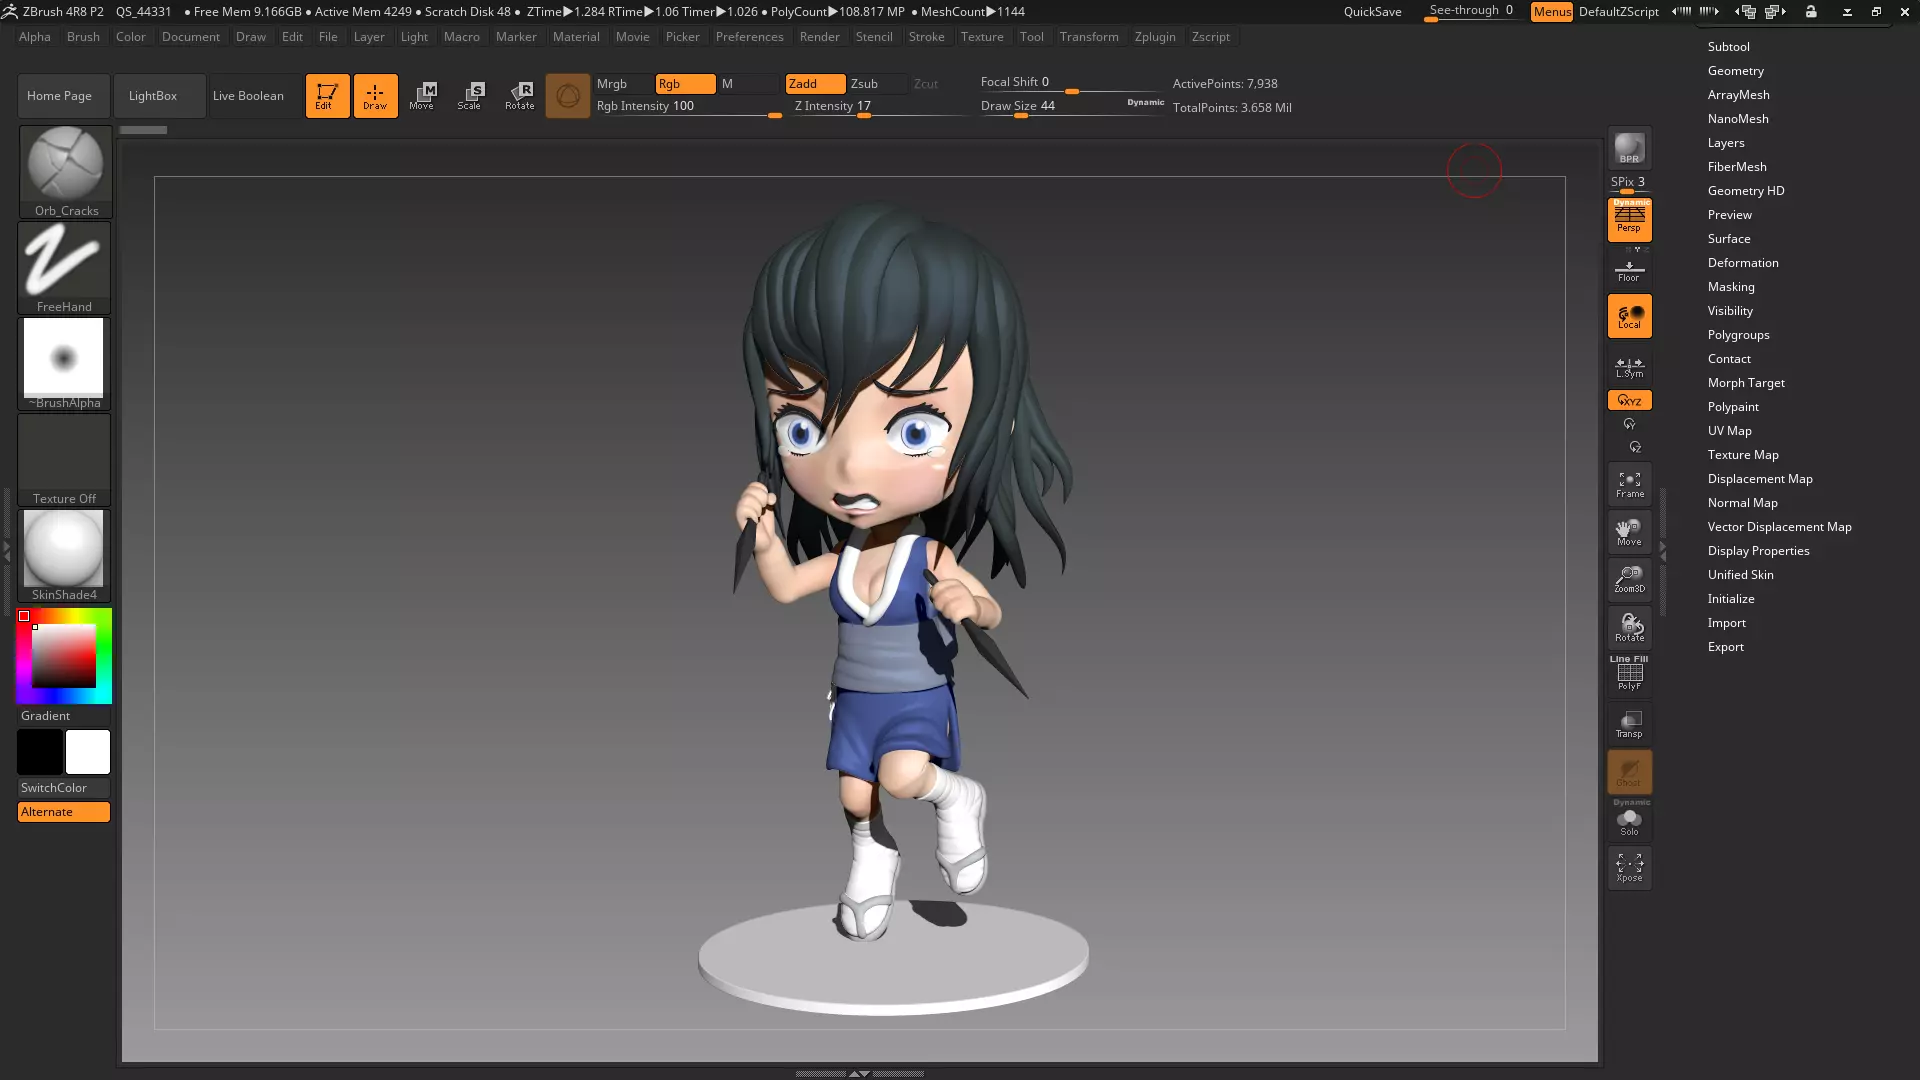
Task: Open the Tool menu
Action: (1031, 37)
